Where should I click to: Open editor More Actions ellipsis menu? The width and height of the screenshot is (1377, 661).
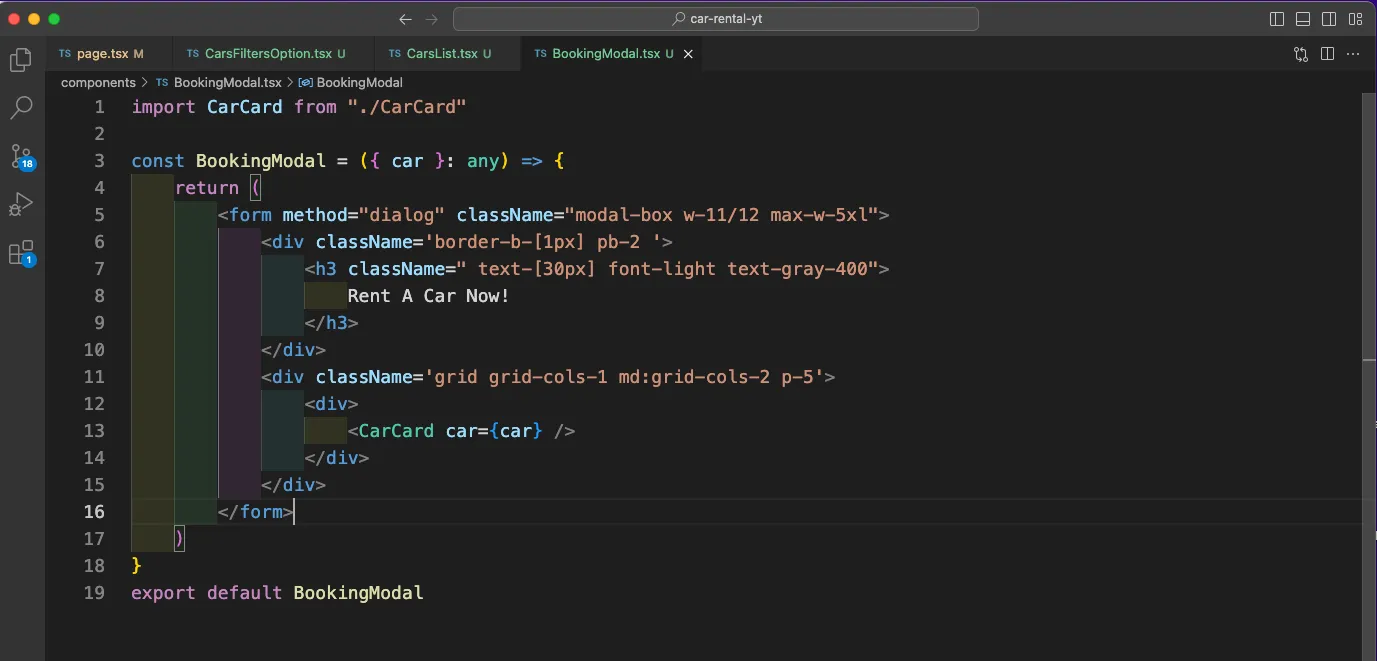click(x=1355, y=54)
